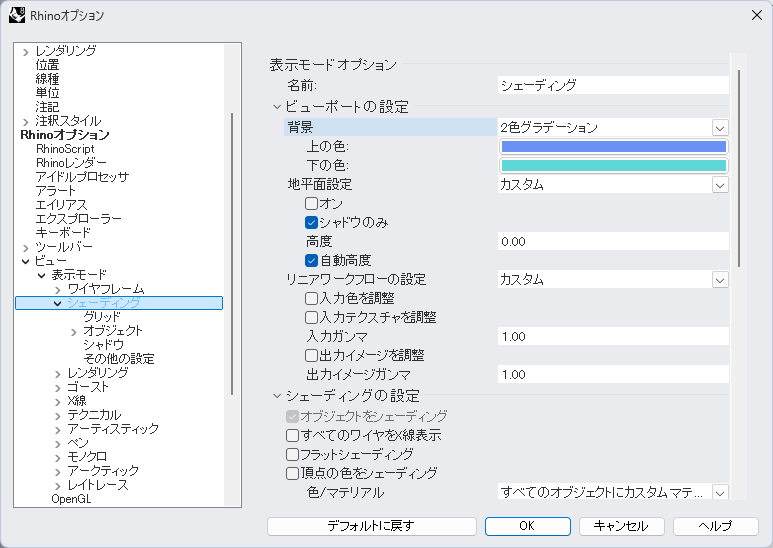Open the 背景 dropdown showing 2色グラデーション
Screen dimensions: 773x548
tap(720, 128)
